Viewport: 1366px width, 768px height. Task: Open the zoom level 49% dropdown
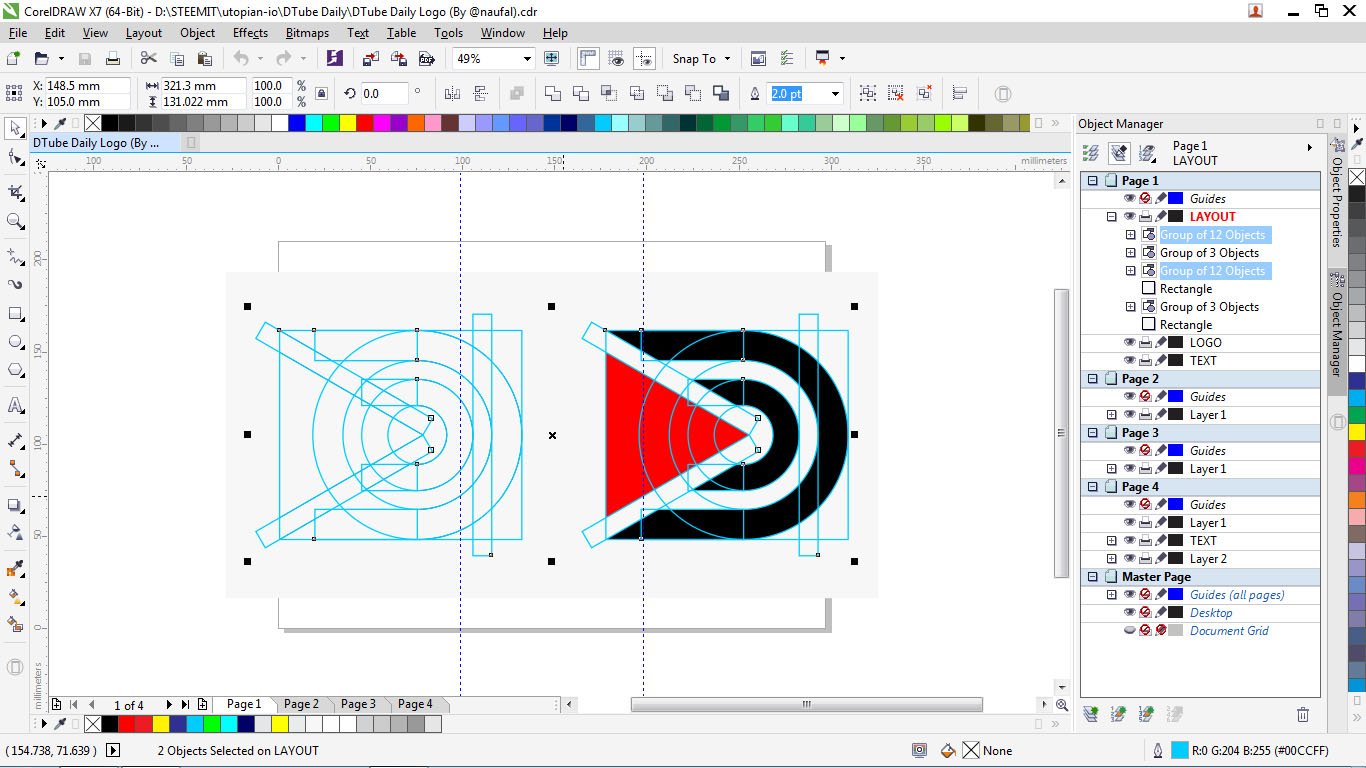tap(527, 59)
